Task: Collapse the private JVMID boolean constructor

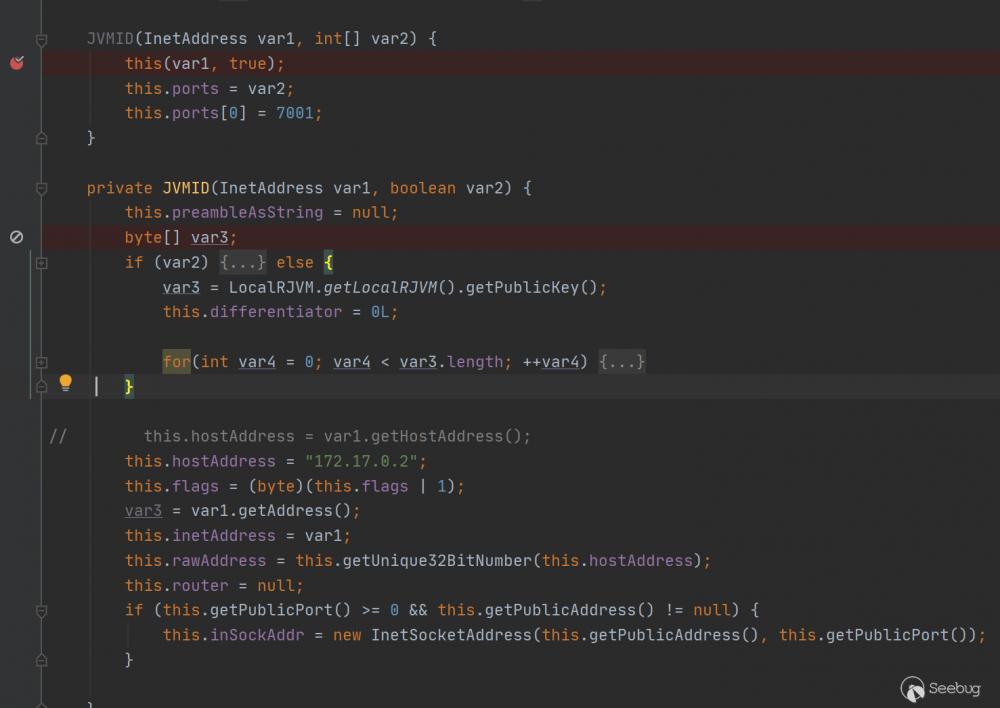Action: click(x=41, y=188)
